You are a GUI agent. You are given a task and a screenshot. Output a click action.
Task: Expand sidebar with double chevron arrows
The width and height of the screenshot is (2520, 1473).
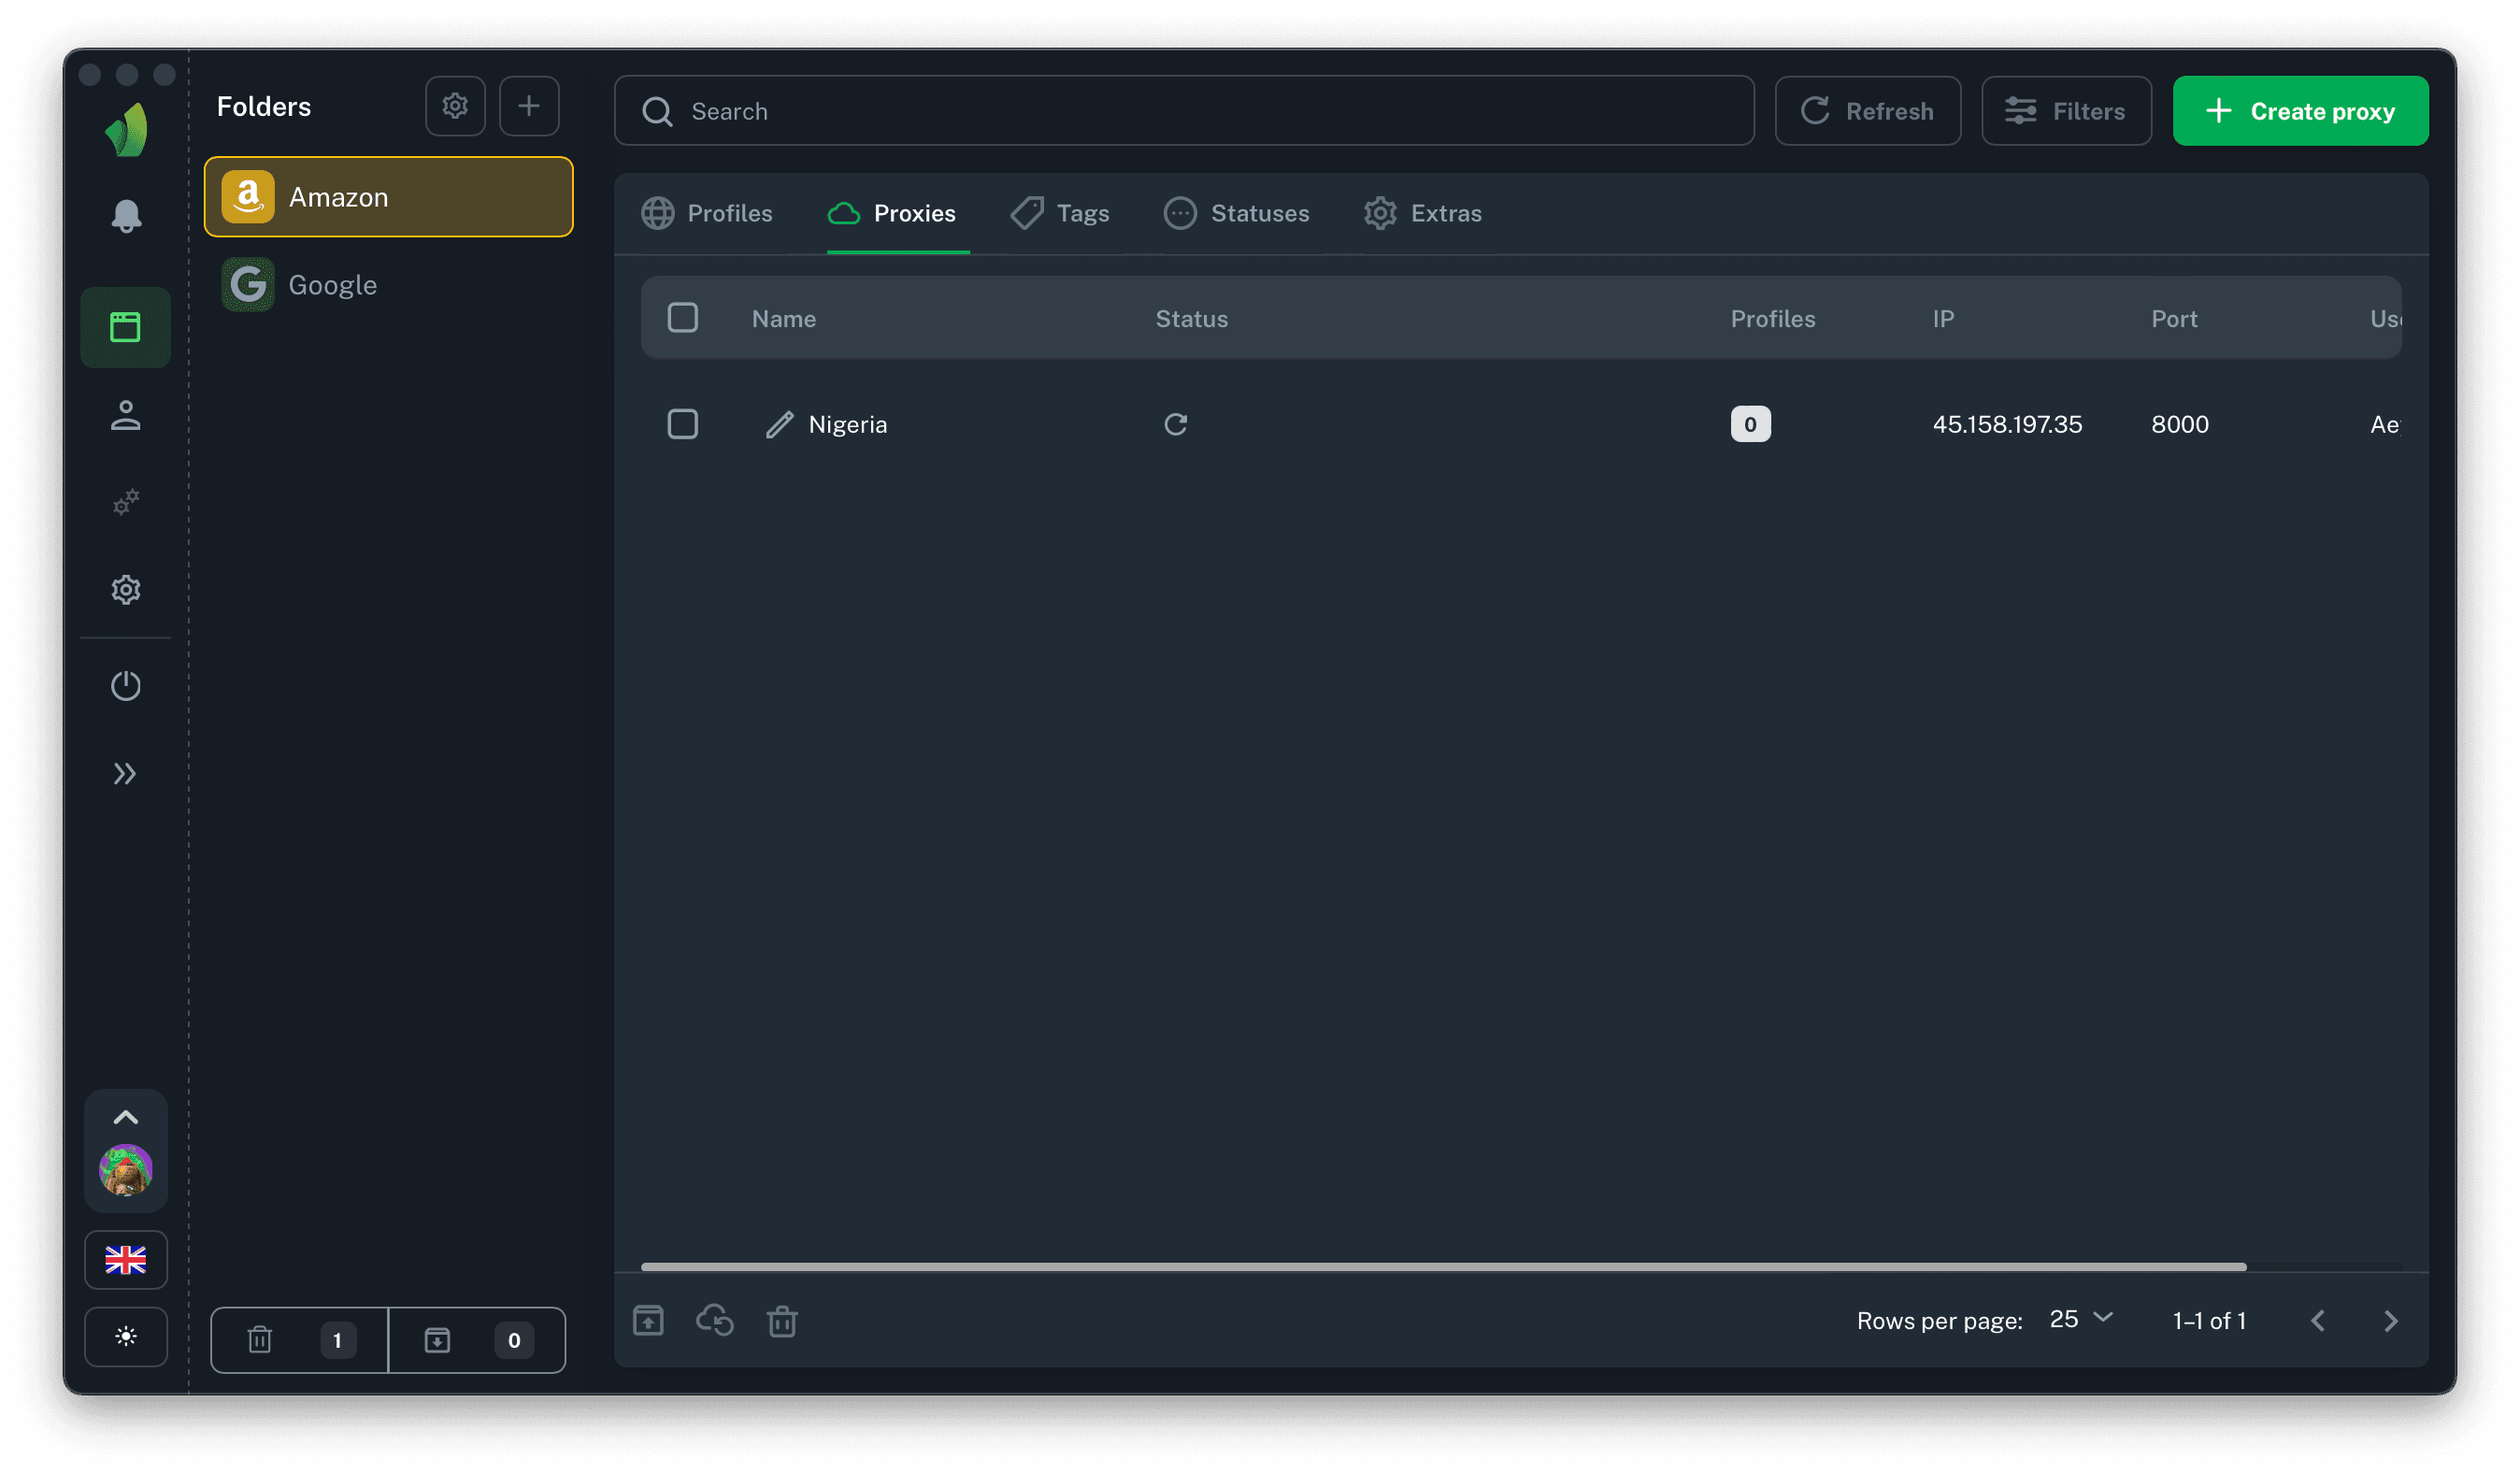(126, 774)
